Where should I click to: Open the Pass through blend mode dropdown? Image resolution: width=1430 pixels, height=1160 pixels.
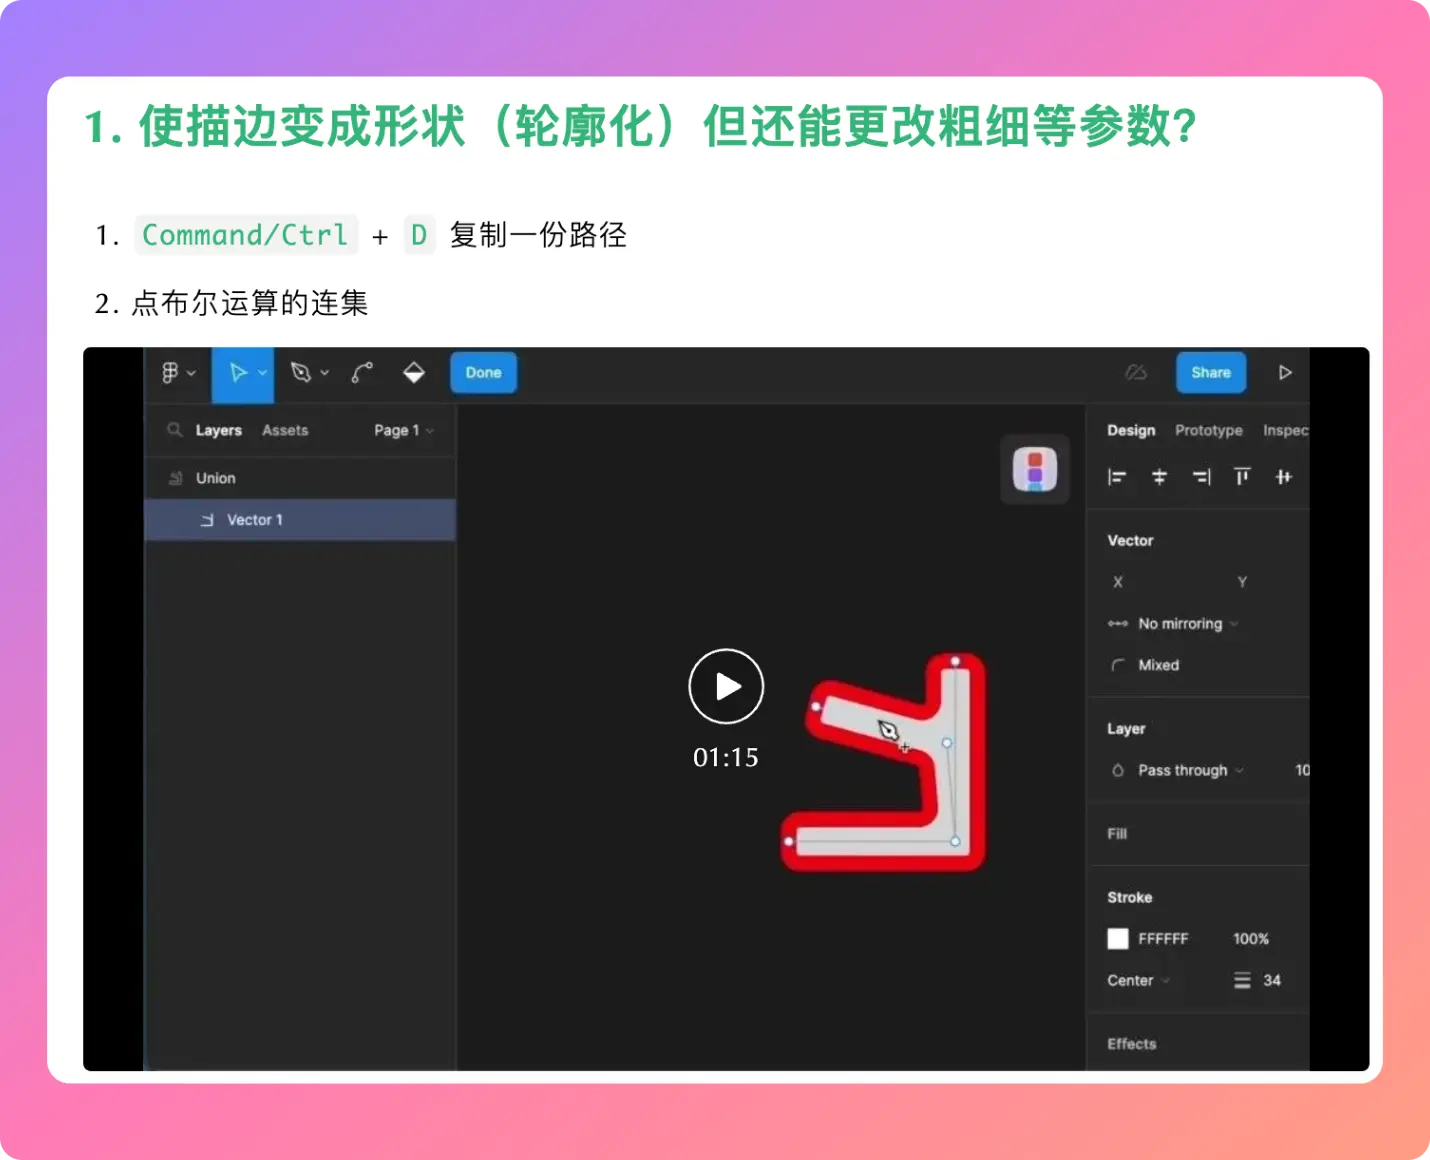1190,770
